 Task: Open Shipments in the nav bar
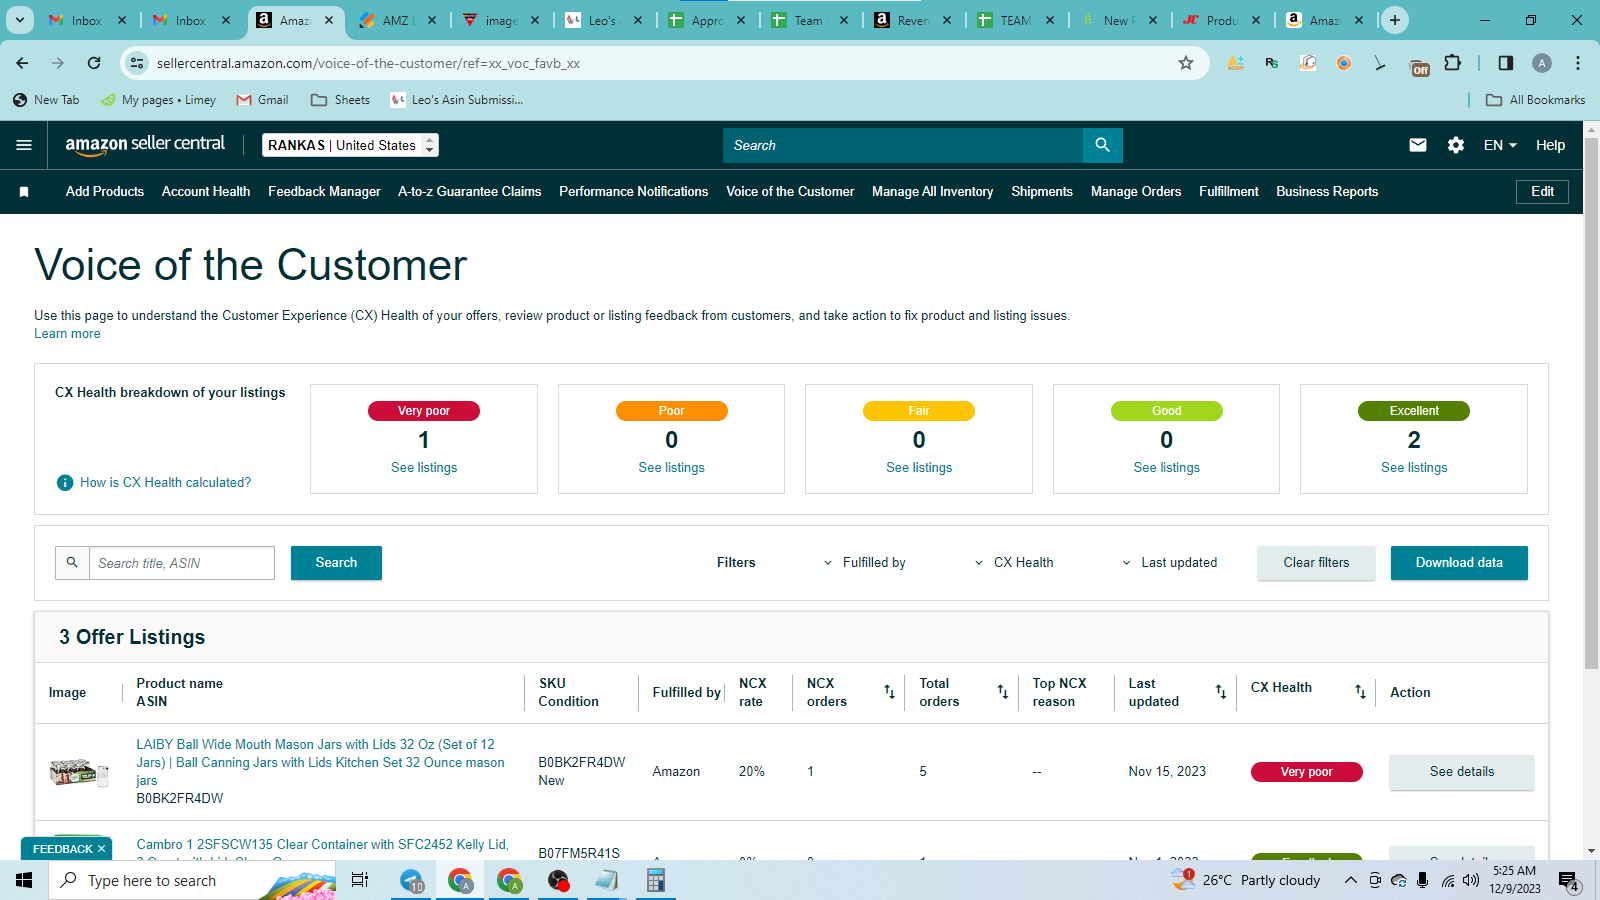1042,192
